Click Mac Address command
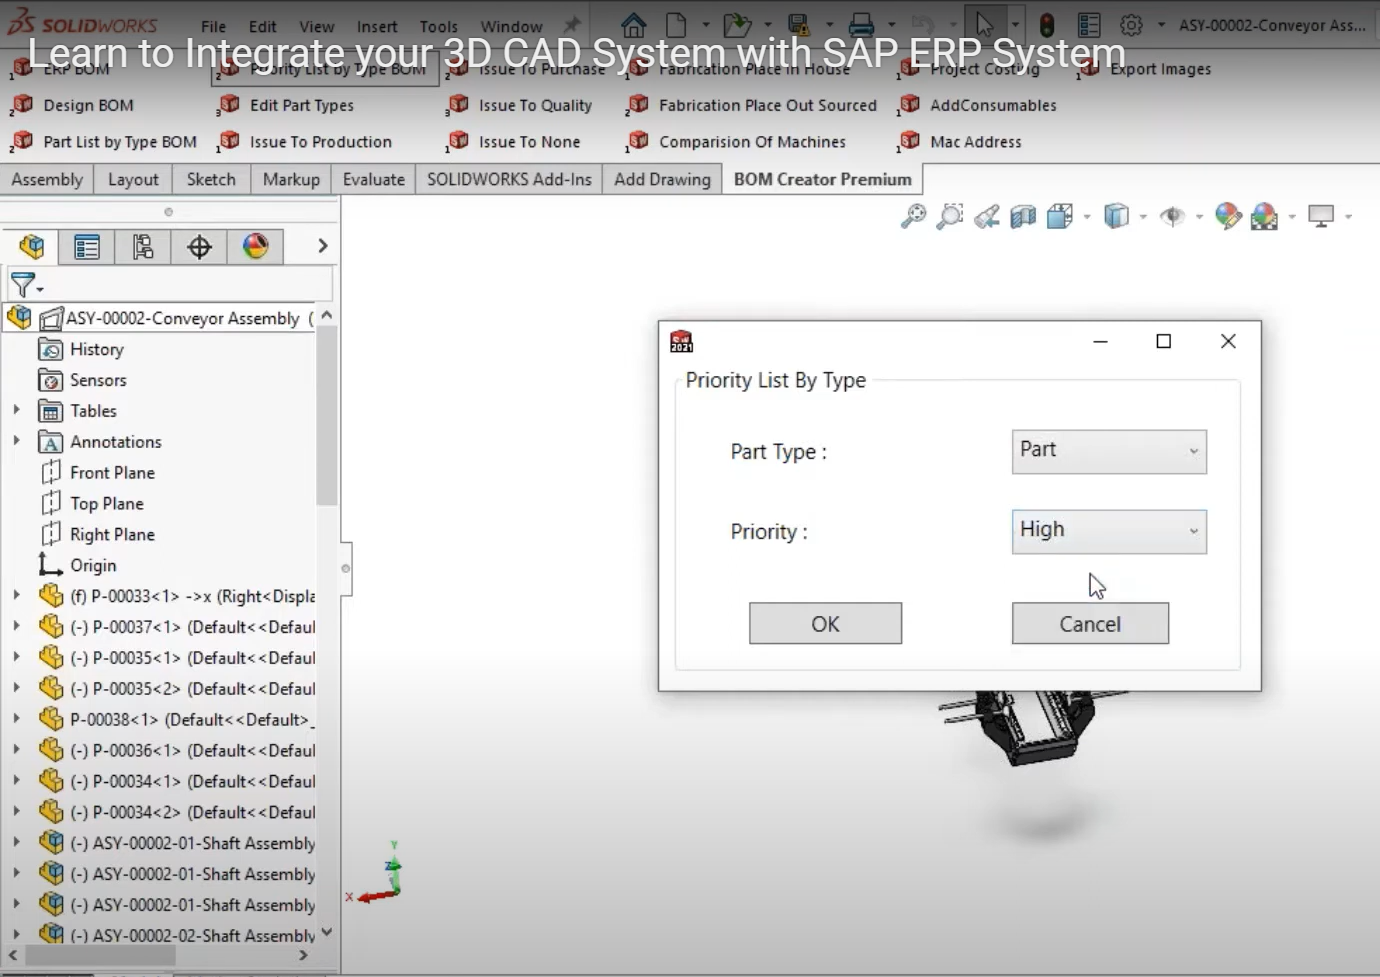The image size is (1380, 977). coord(961,142)
